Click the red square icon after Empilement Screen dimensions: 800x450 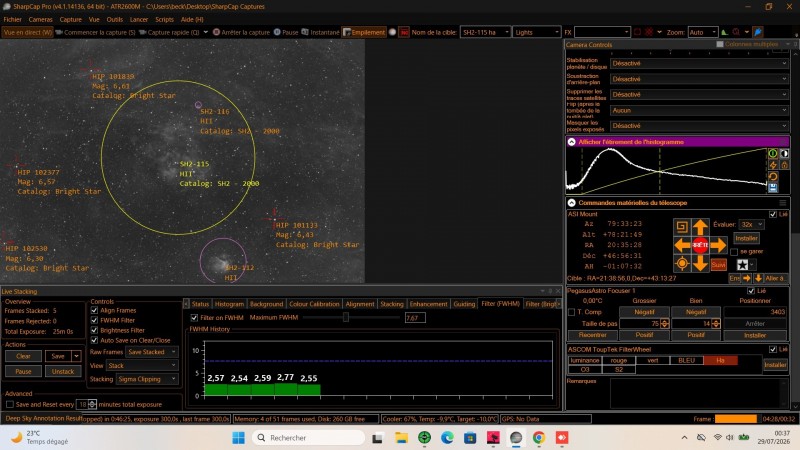[404, 32]
